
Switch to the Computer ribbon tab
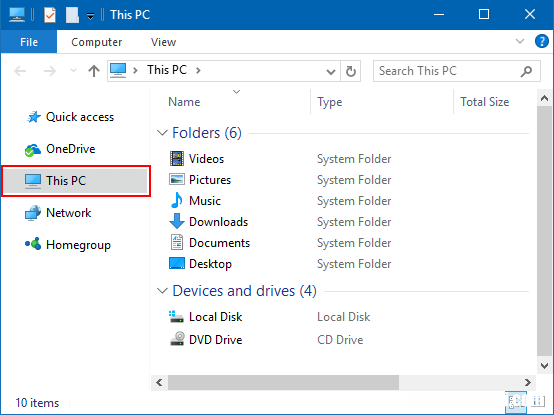[x=96, y=42]
